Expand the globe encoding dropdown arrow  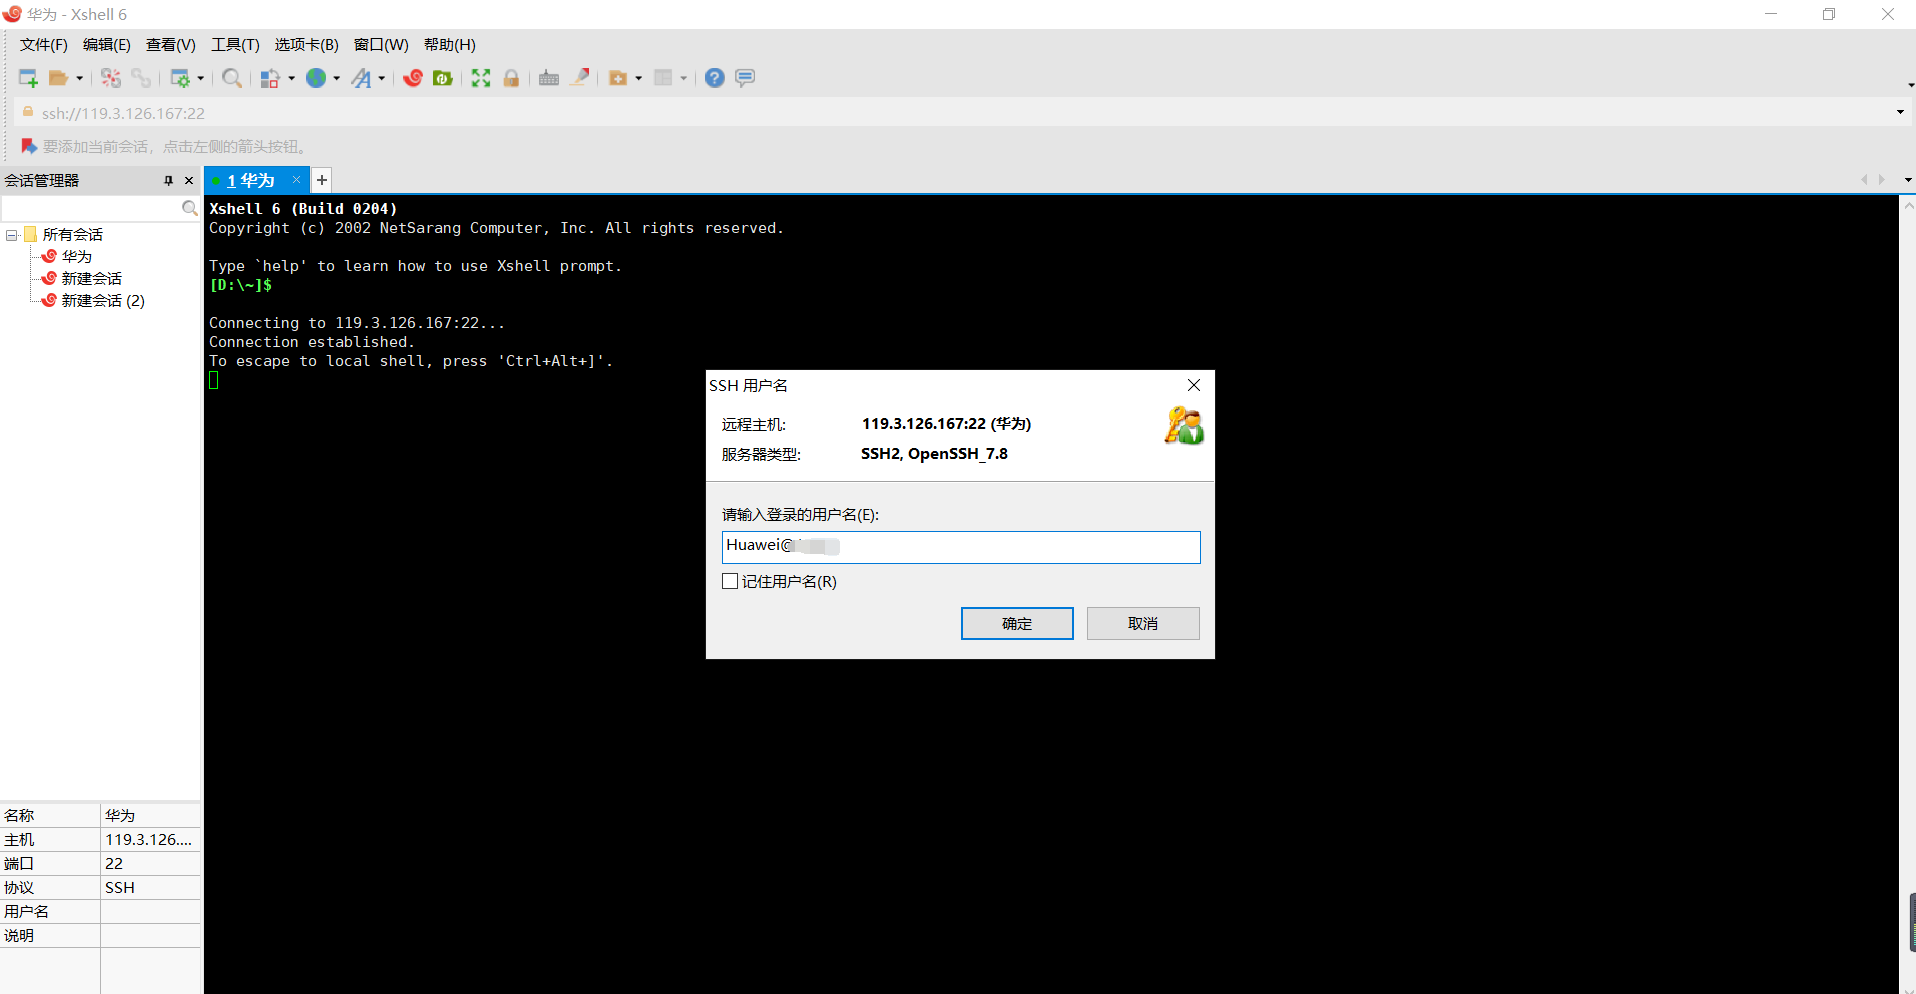(x=337, y=78)
